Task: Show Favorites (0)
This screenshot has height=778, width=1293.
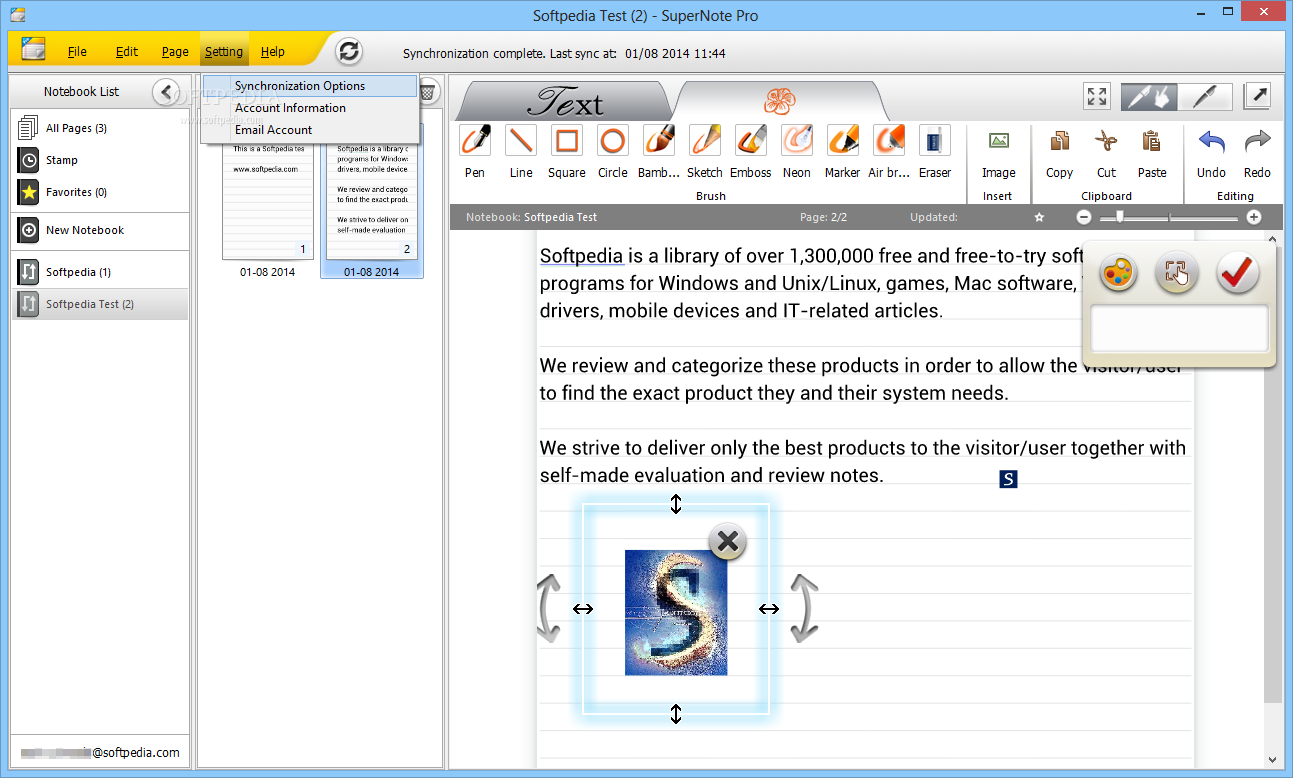Action: click(x=99, y=192)
